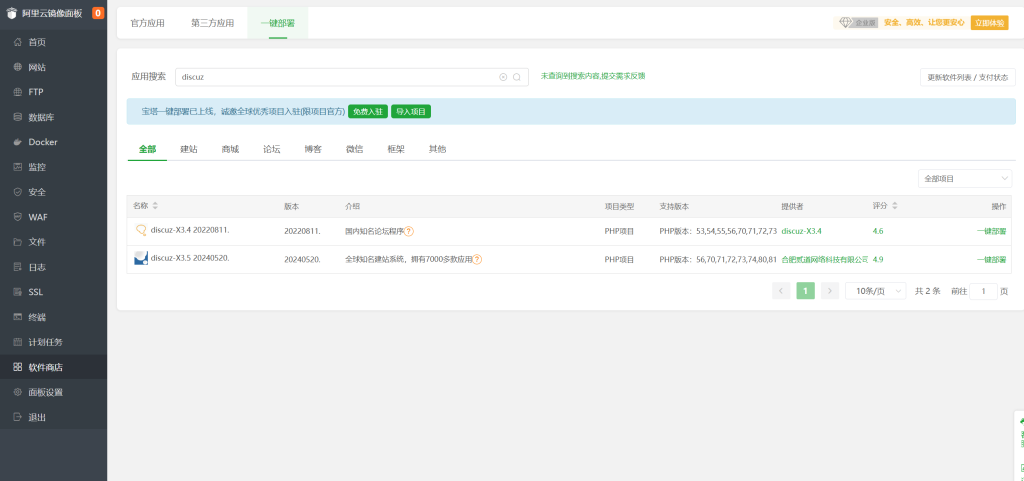Go to the previous page arrow
Viewport: 1024px width, 481px height.
tap(781, 291)
